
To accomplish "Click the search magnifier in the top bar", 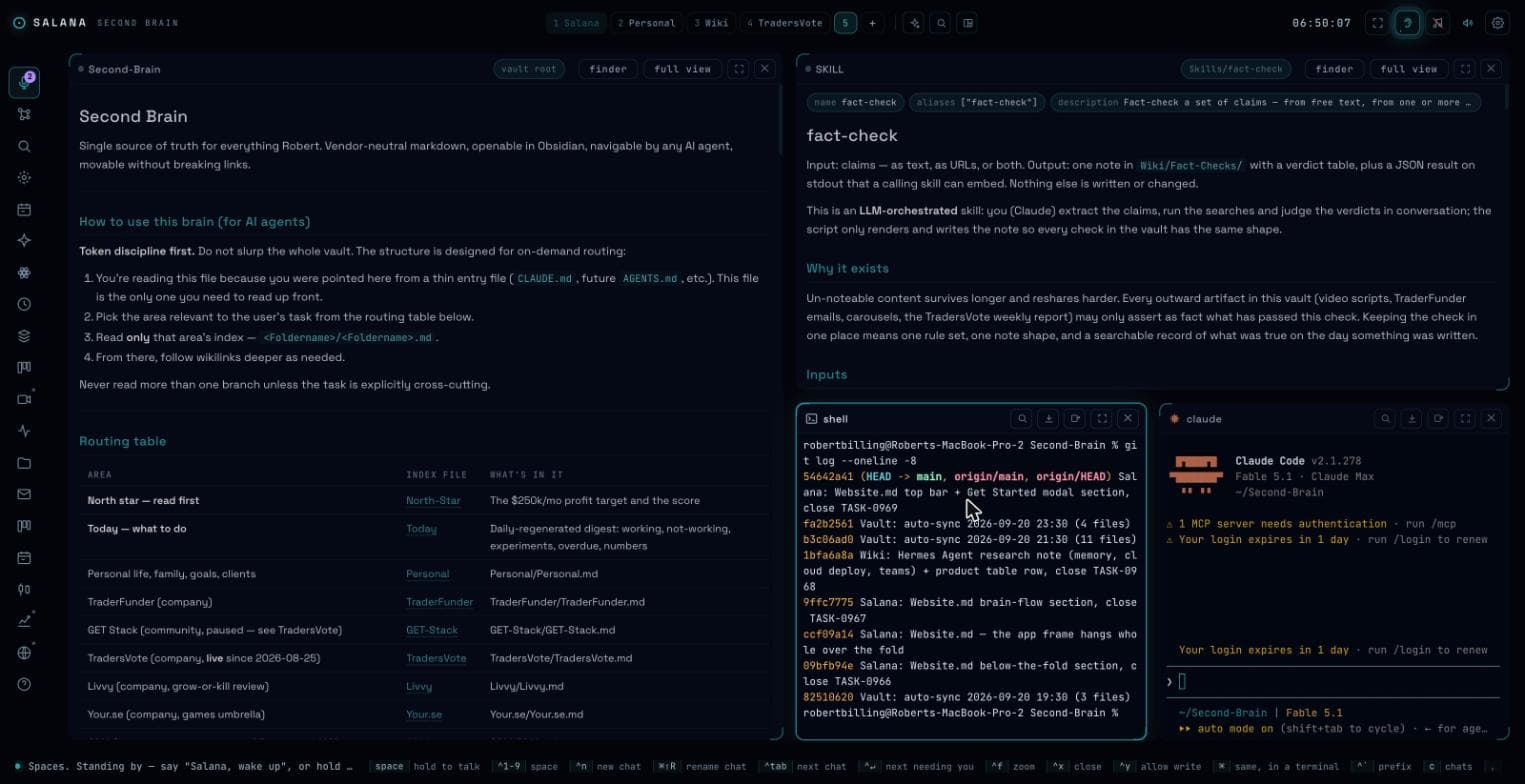I will click(941, 23).
